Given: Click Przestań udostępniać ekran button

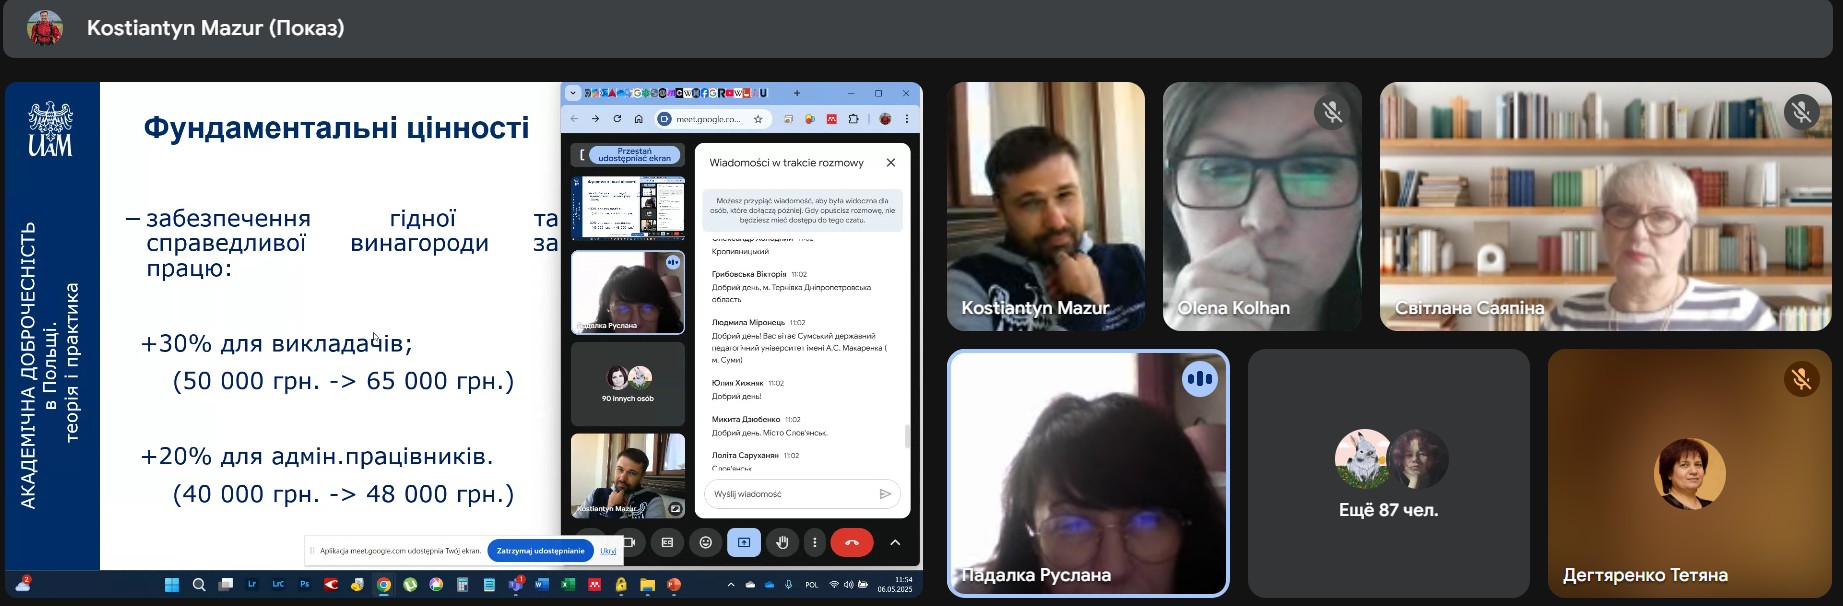Looking at the screenshot, I should pos(635,155).
